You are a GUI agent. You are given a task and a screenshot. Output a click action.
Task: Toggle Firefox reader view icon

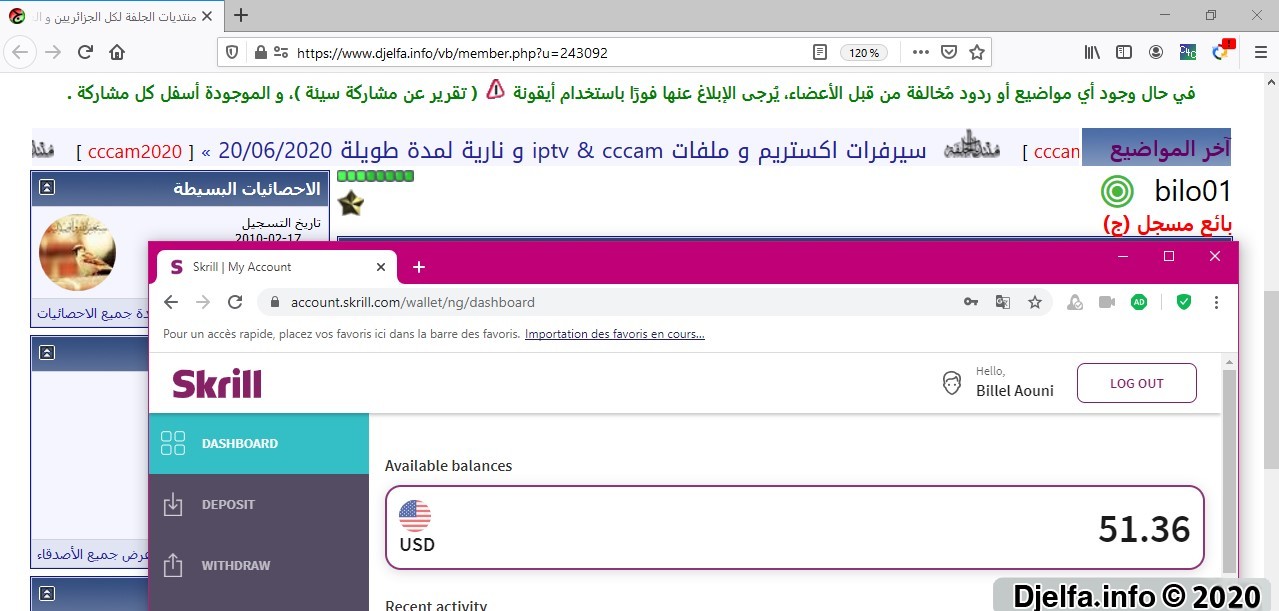(x=820, y=52)
